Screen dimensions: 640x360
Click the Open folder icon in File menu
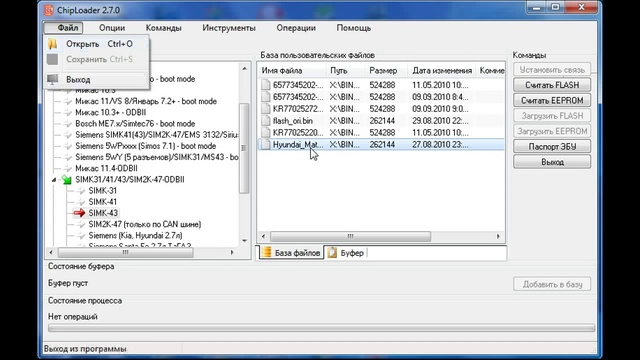(52, 44)
